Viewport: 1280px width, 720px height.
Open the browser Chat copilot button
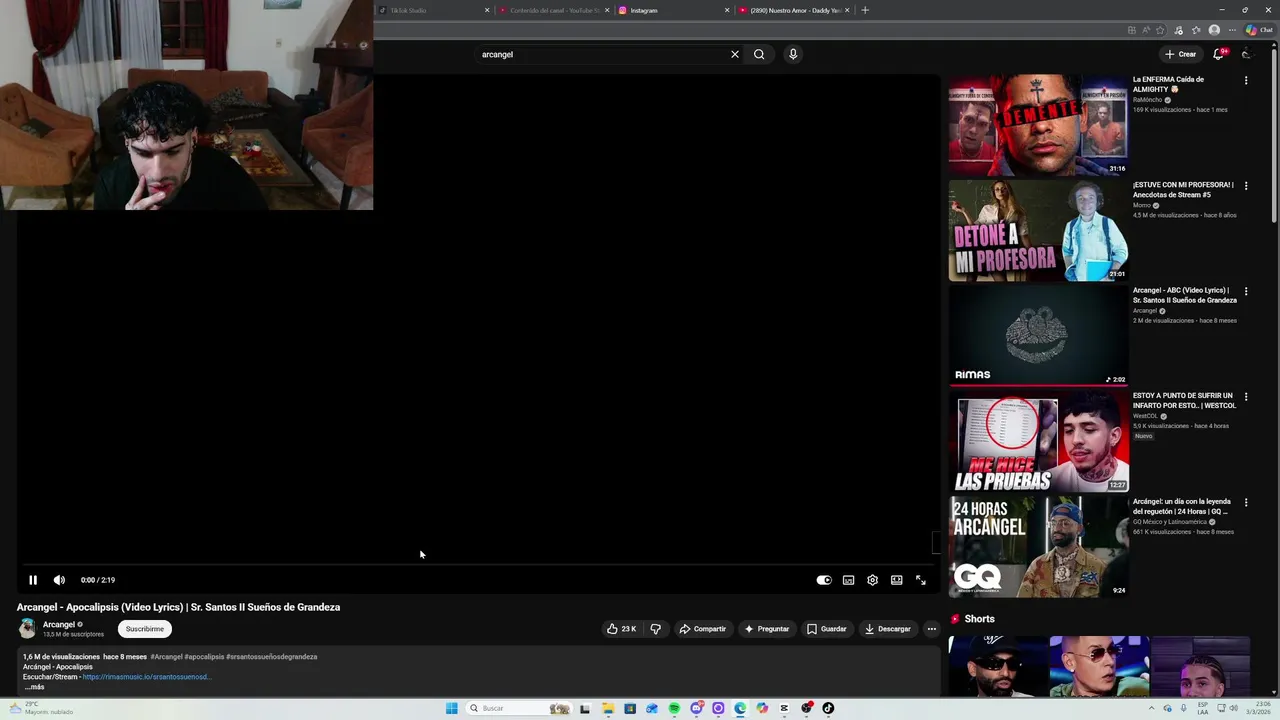(1259, 30)
